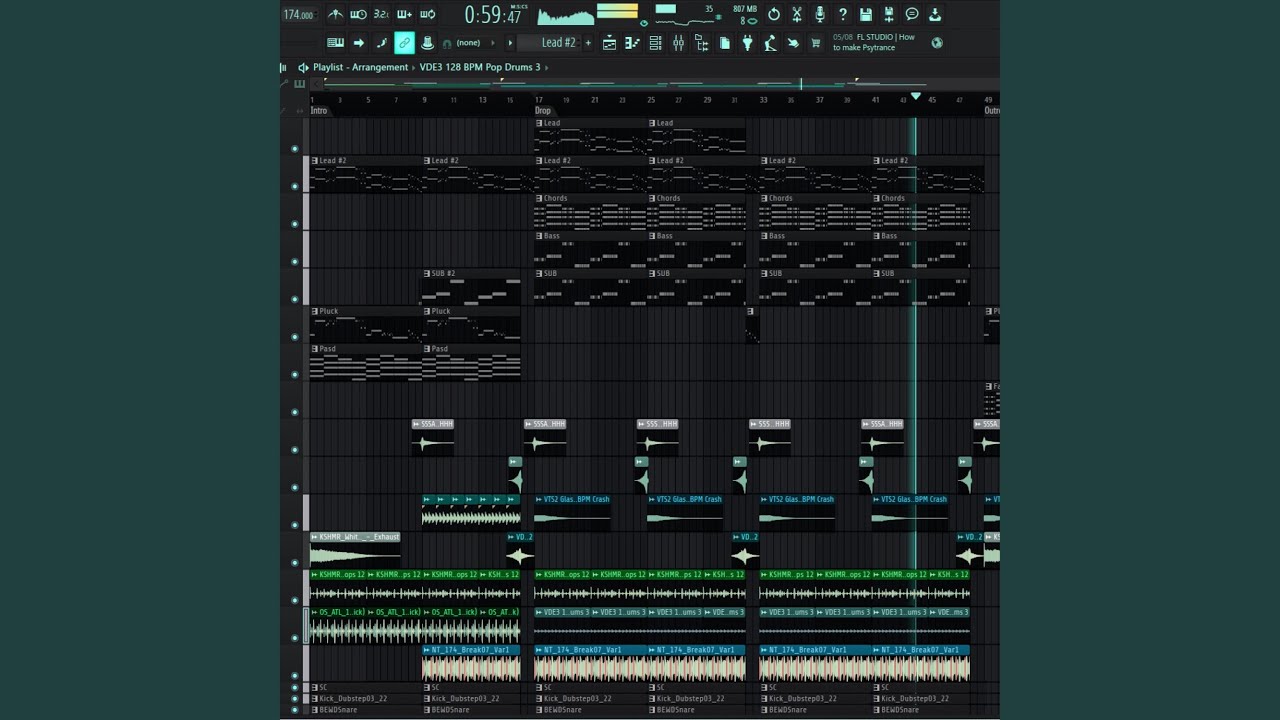Click the undo history circular arrow icon
Viewport: 1280px width, 720px height.
(x=774, y=14)
